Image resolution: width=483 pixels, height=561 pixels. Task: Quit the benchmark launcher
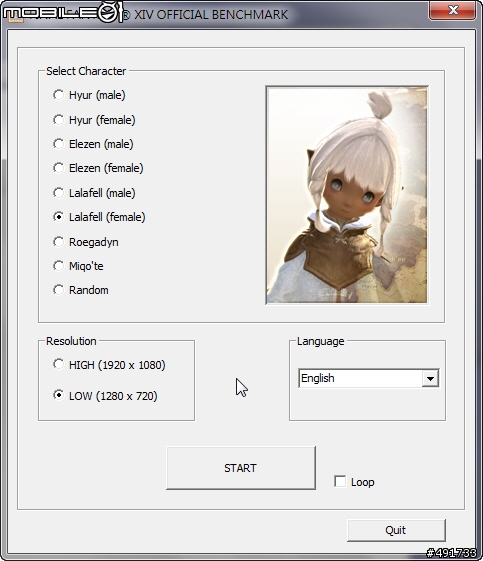pos(396,530)
